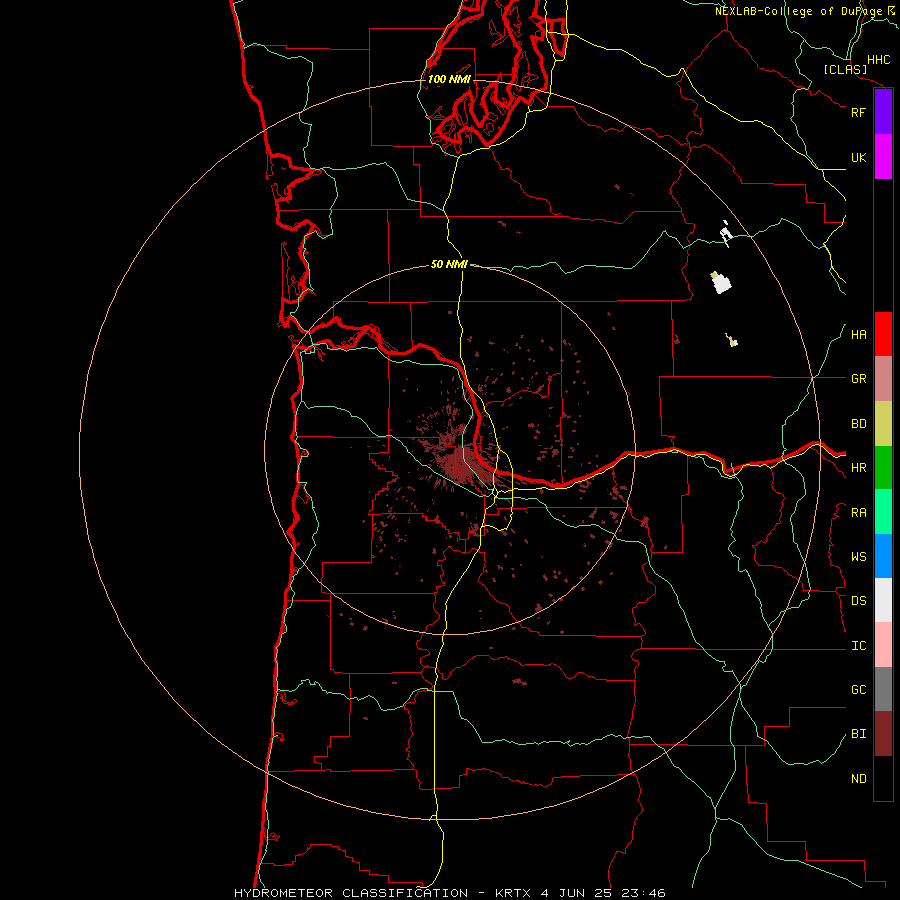Click the BI dark red legend swatch
900x900 pixels.
click(x=883, y=734)
